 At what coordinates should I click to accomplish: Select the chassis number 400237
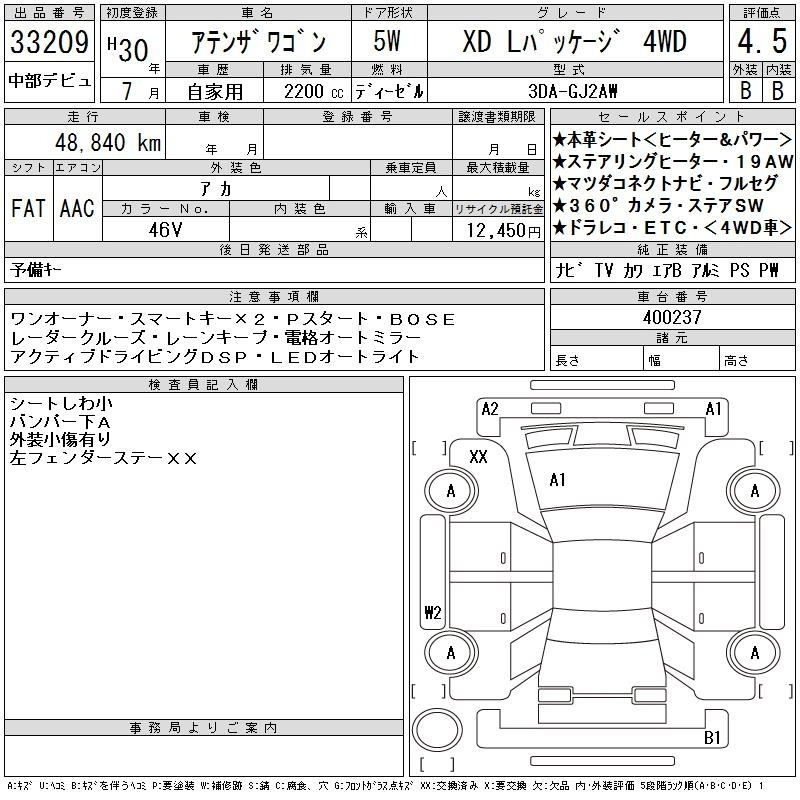(x=672, y=317)
